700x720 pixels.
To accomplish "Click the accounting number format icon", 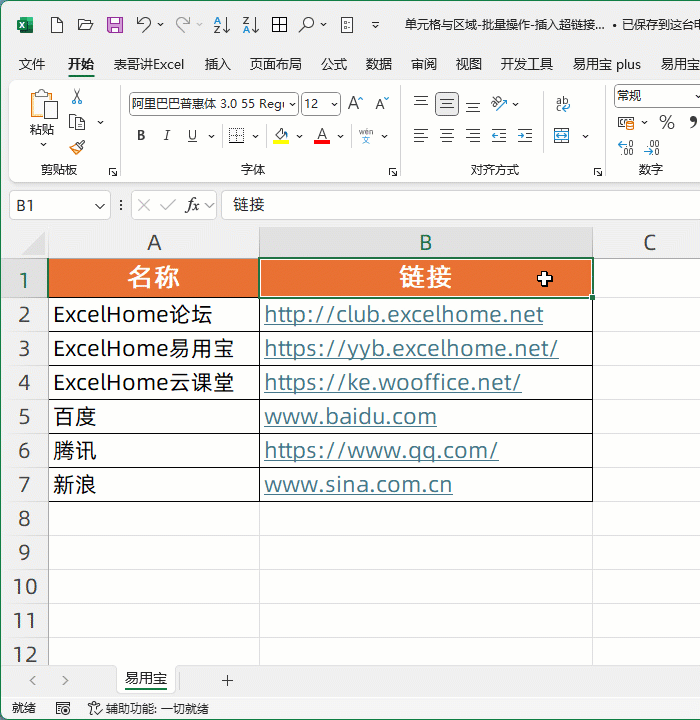I will coord(626,123).
